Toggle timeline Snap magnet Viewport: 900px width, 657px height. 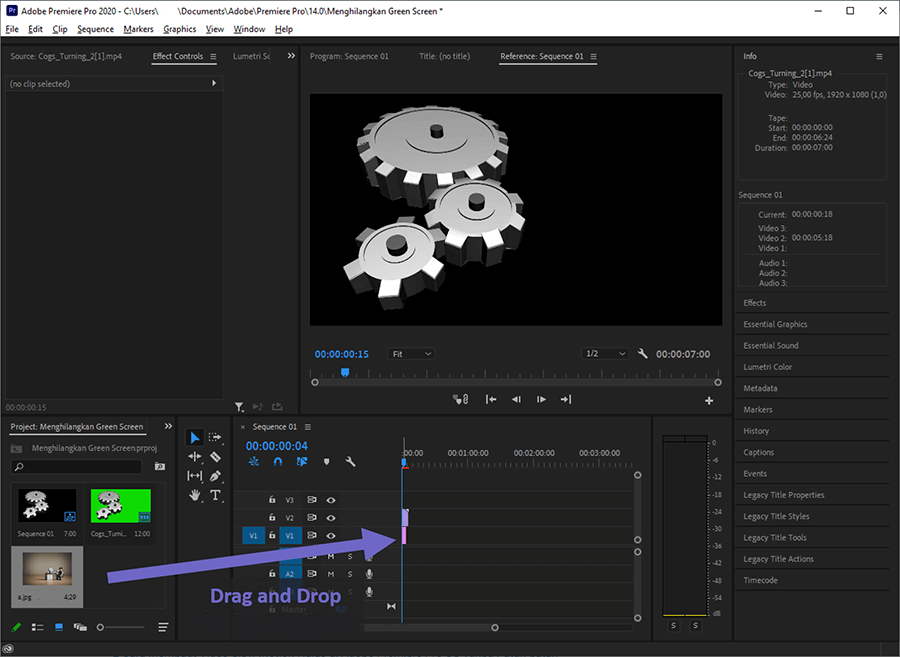(278, 461)
